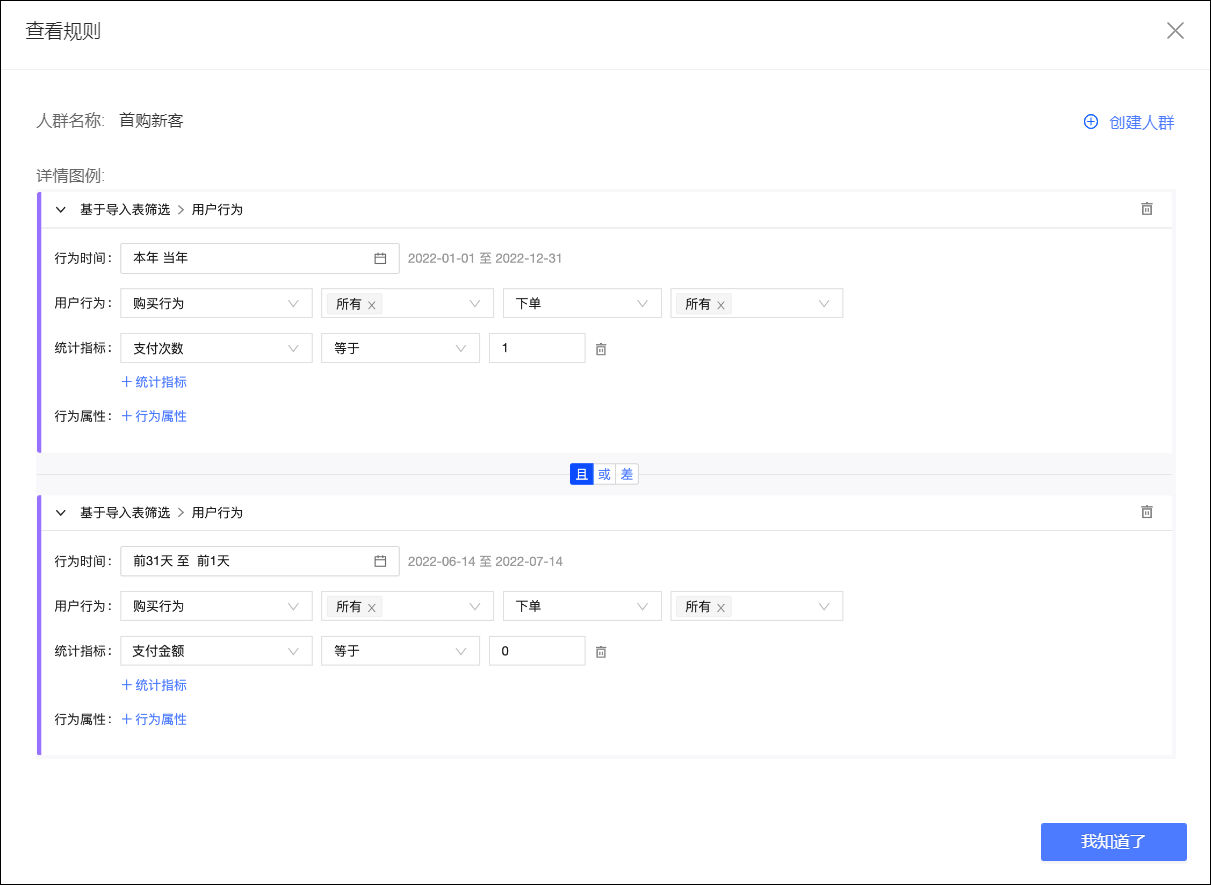This screenshot has width=1211, height=885.
Task: Open 购买行为 dropdown in first rule
Action: (x=216, y=303)
